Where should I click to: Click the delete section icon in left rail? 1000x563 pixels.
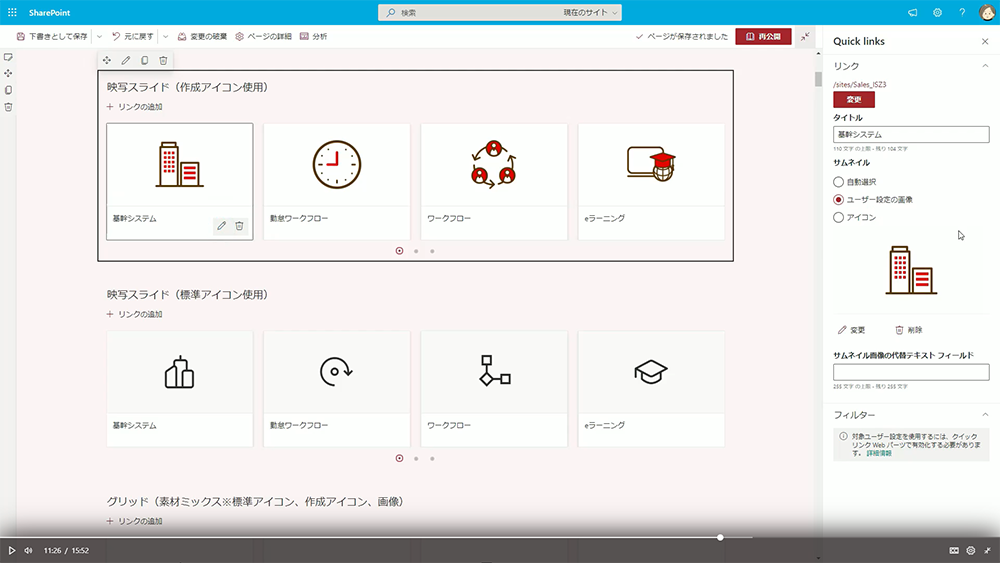(x=8, y=107)
